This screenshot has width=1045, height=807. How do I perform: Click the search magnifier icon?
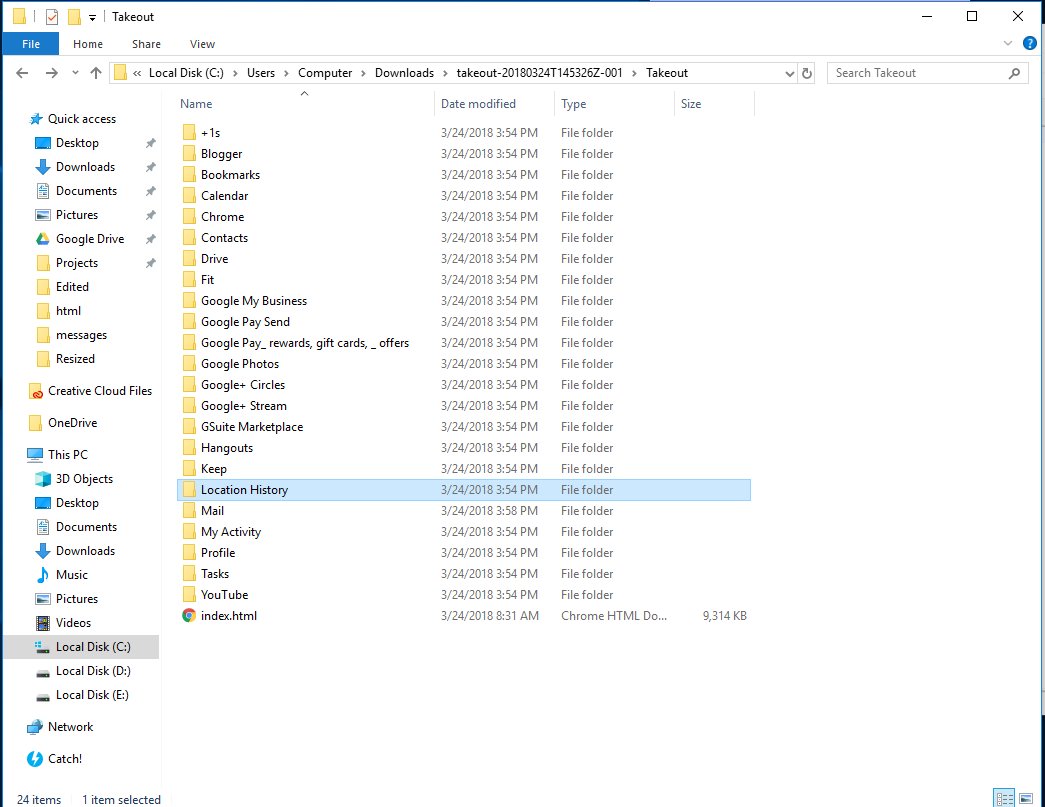1014,73
